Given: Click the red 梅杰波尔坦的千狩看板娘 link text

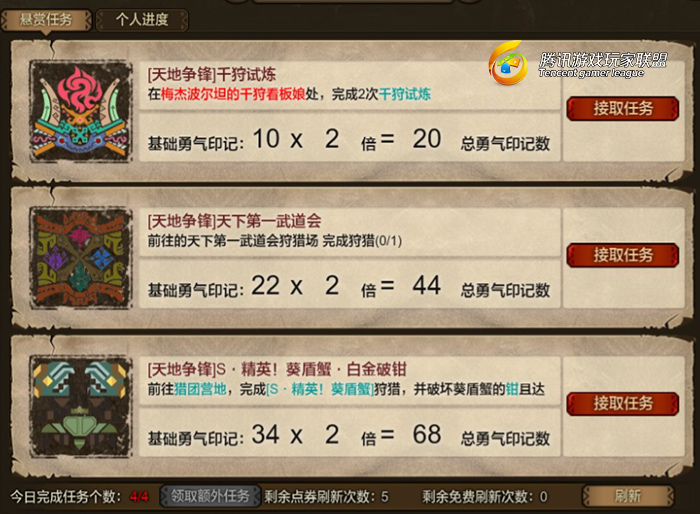Looking at the screenshot, I should coord(233,94).
